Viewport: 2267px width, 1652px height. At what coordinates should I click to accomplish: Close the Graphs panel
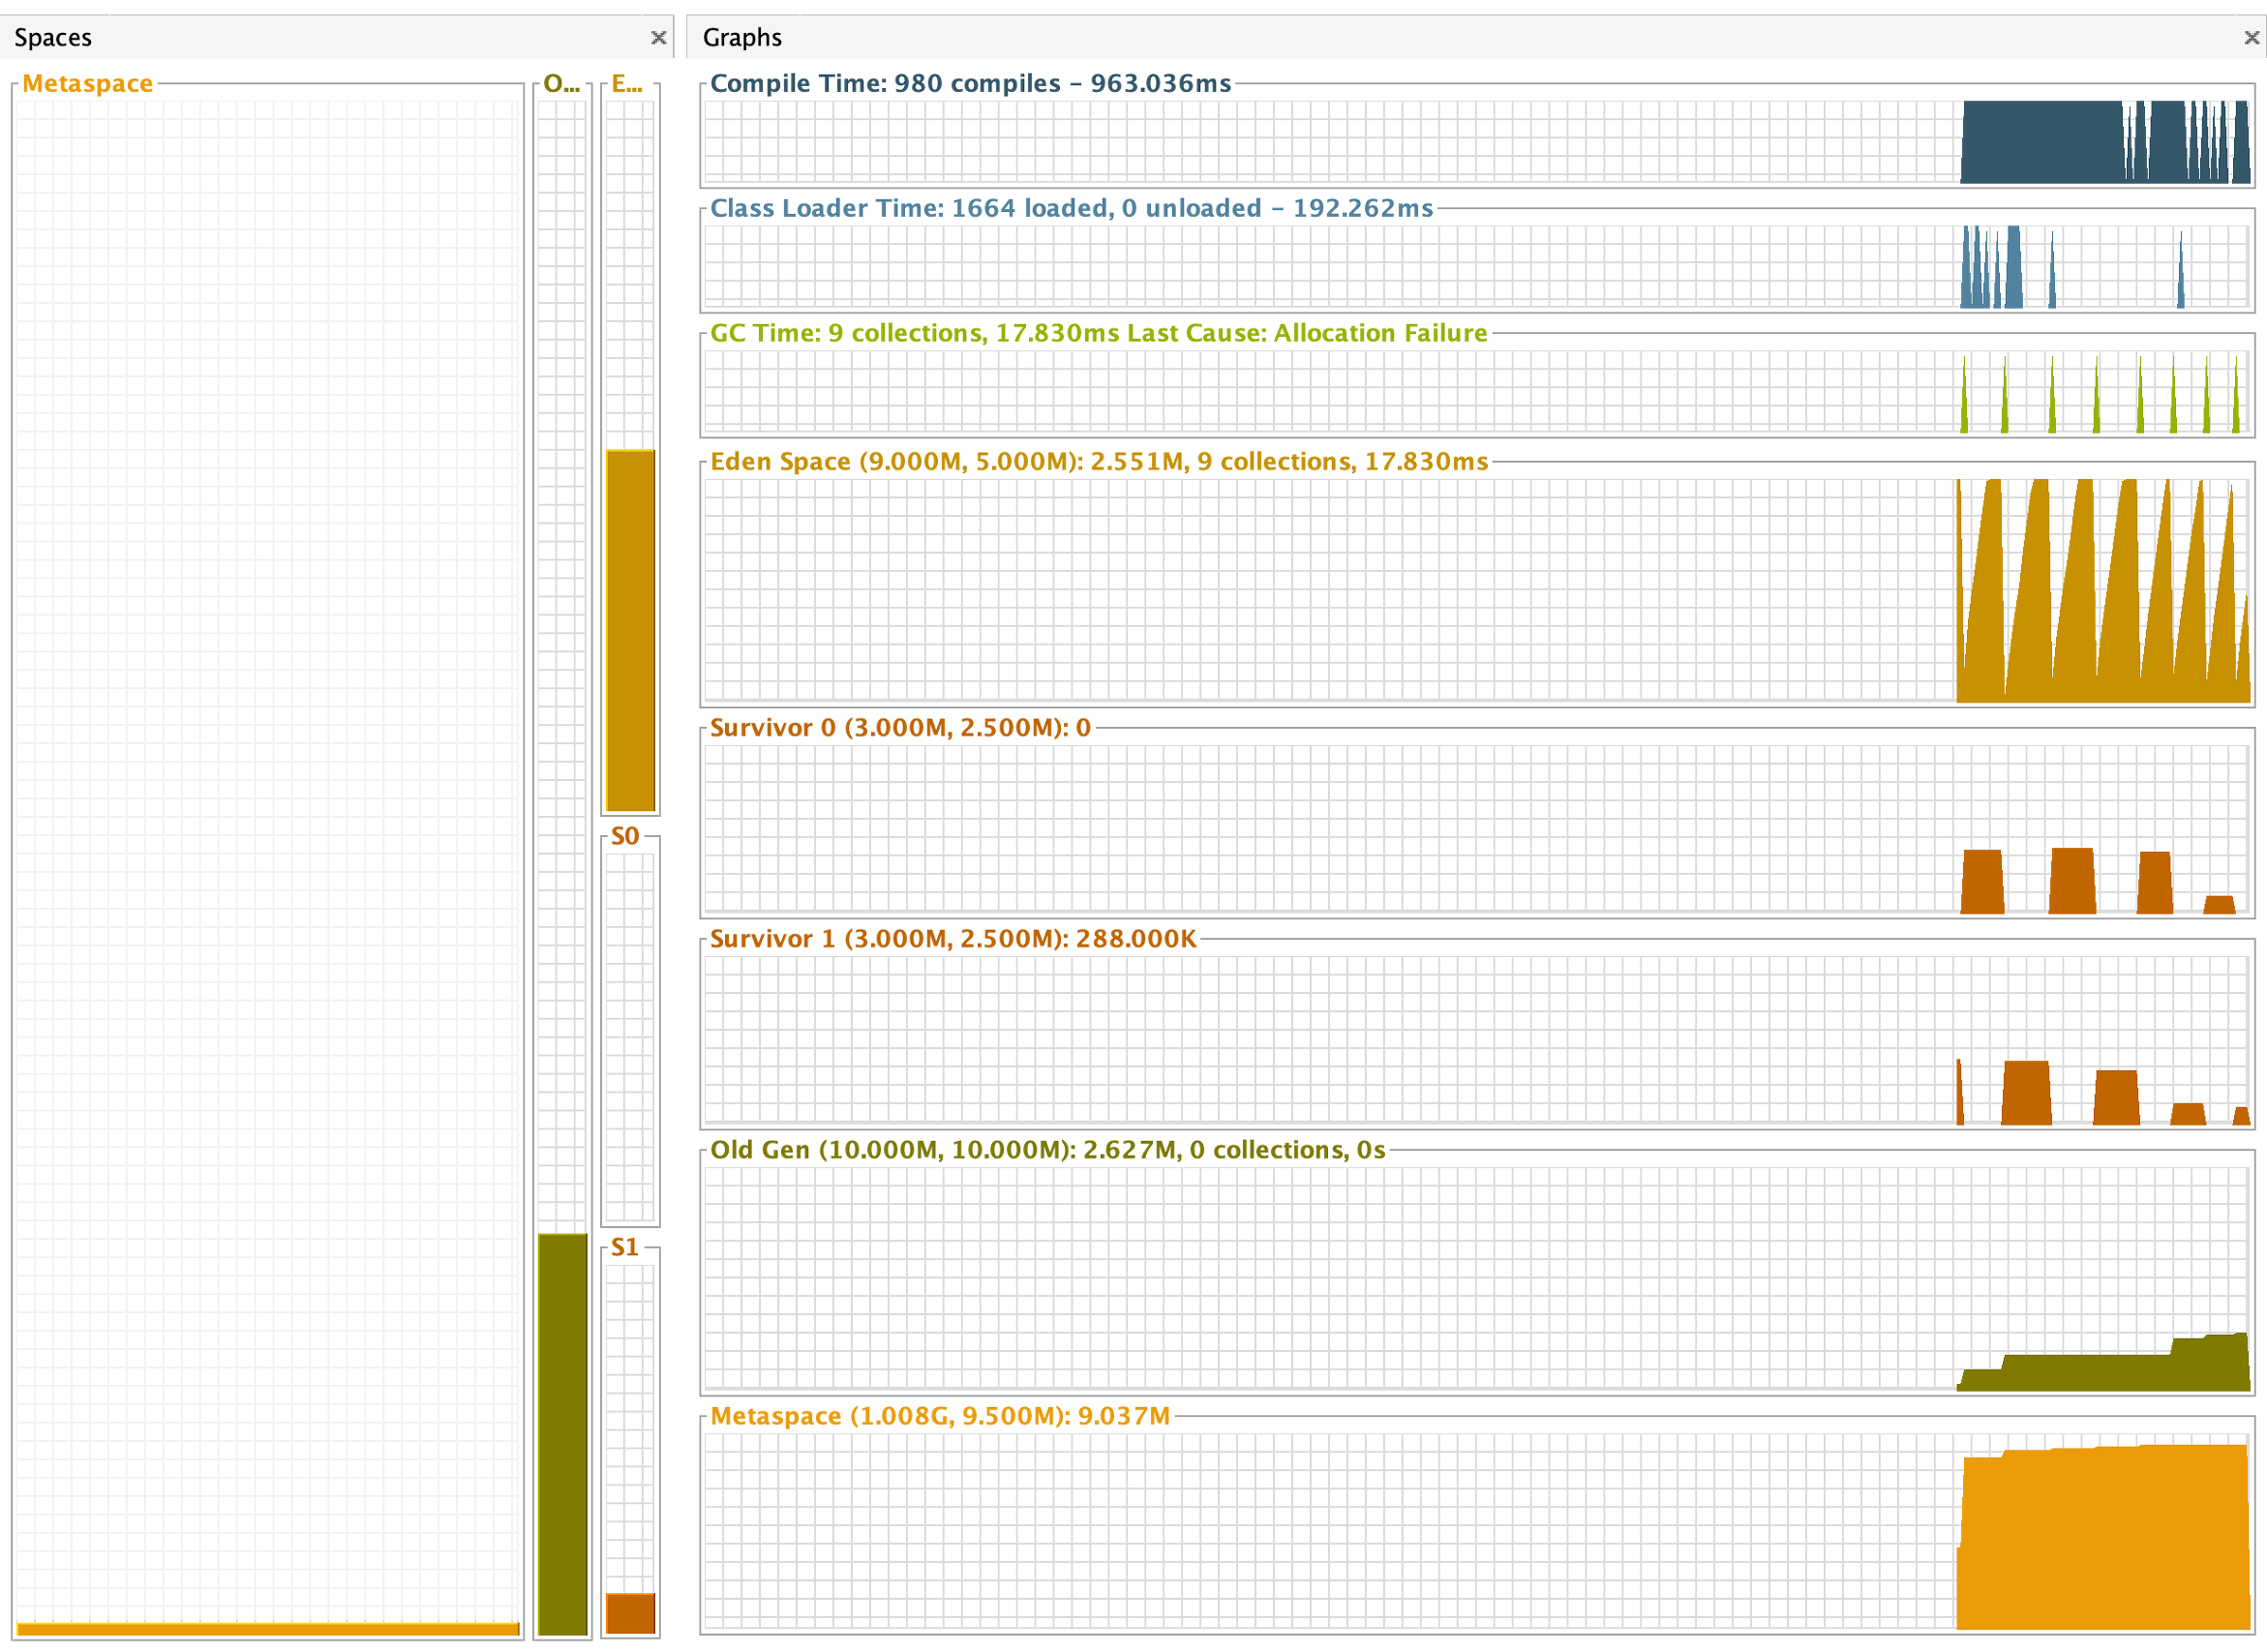pyautogui.click(x=2251, y=38)
